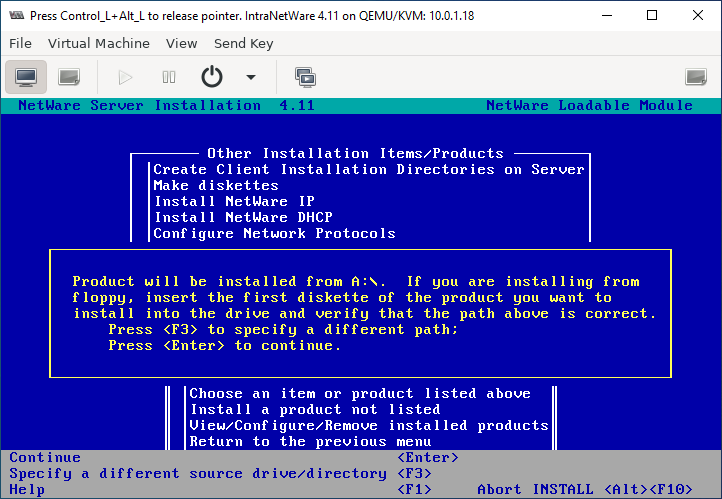Select Configure Network Protocols
The height and width of the screenshot is (499, 722).
tap(274, 233)
